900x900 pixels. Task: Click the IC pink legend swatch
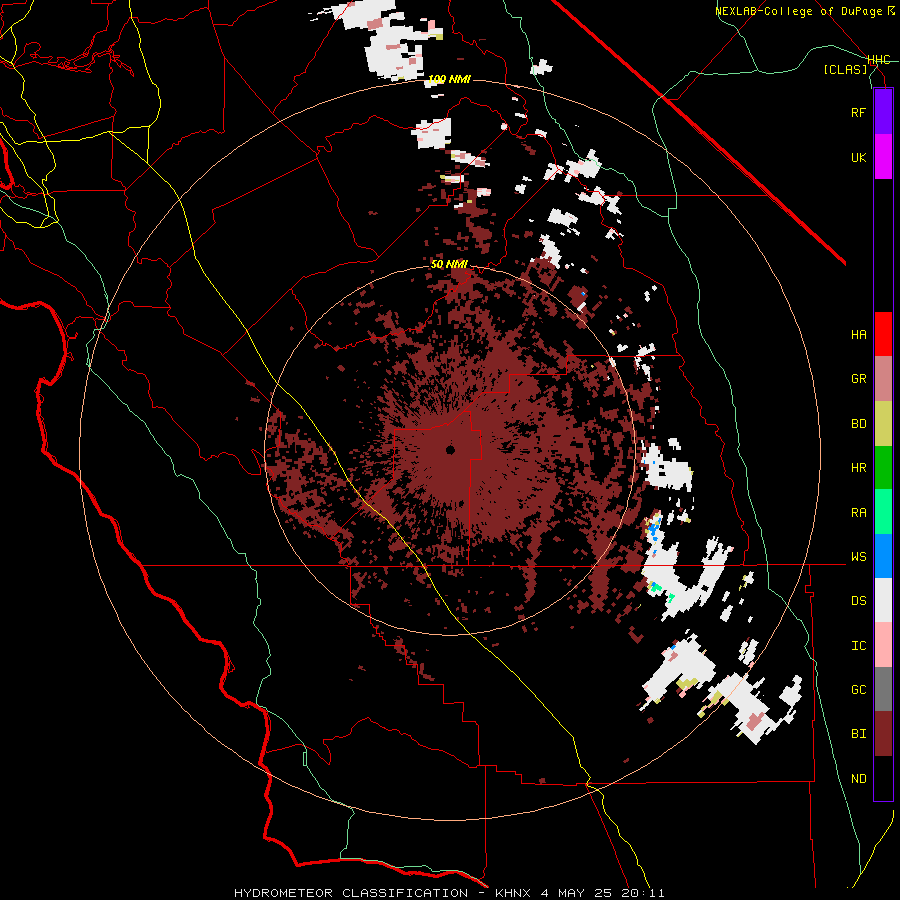click(x=883, y=645)
